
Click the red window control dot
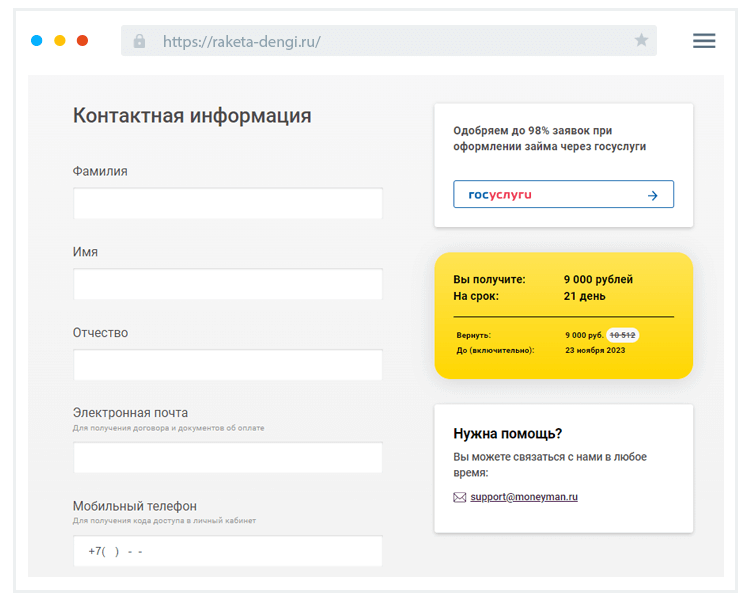click(83, 41)
